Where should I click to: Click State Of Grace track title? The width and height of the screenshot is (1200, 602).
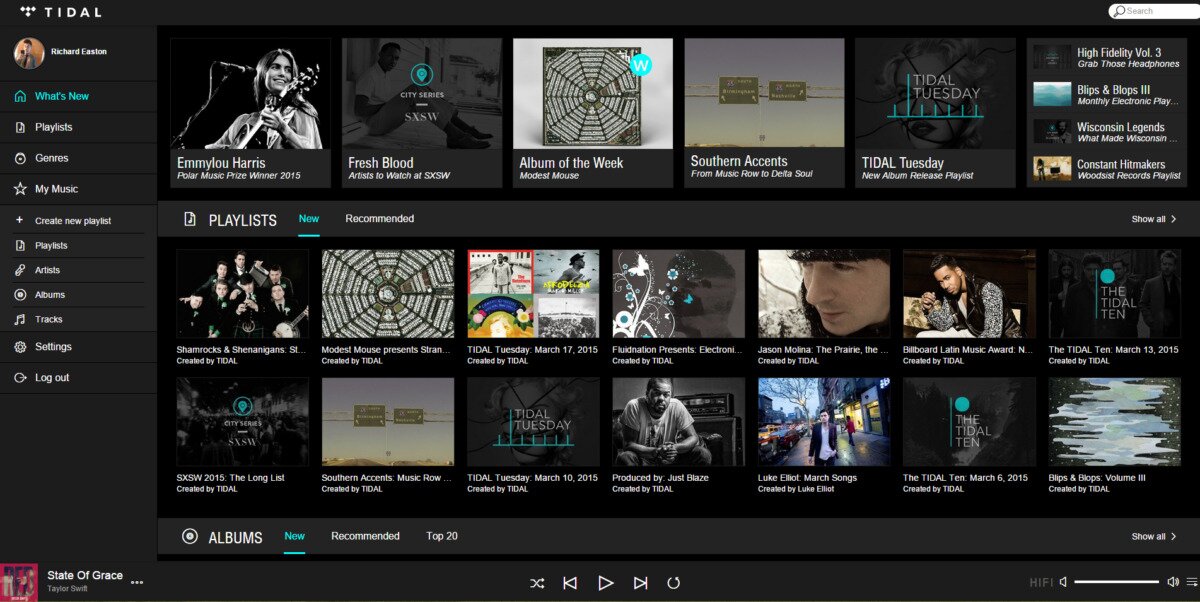85,575
